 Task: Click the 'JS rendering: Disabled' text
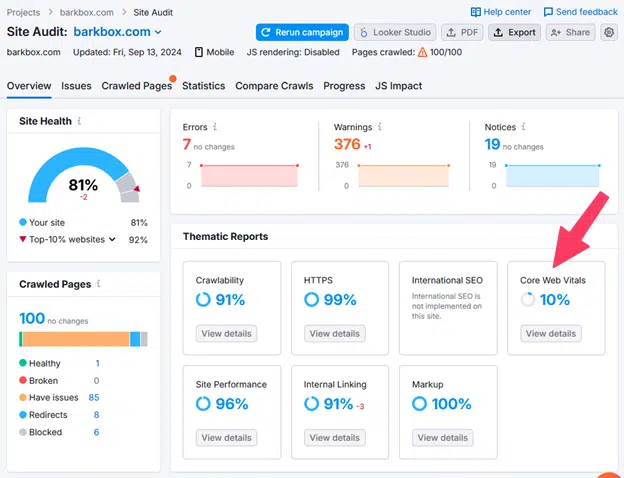pos(293,52)
